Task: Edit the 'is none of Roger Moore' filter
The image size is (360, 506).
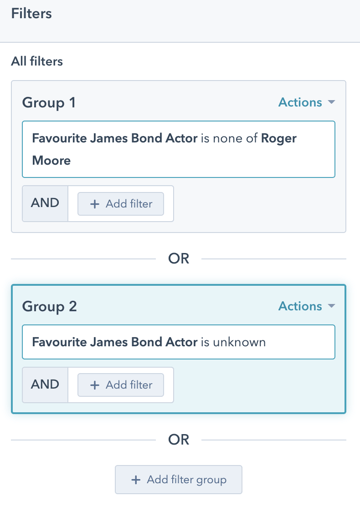Action: pos(179,149)
